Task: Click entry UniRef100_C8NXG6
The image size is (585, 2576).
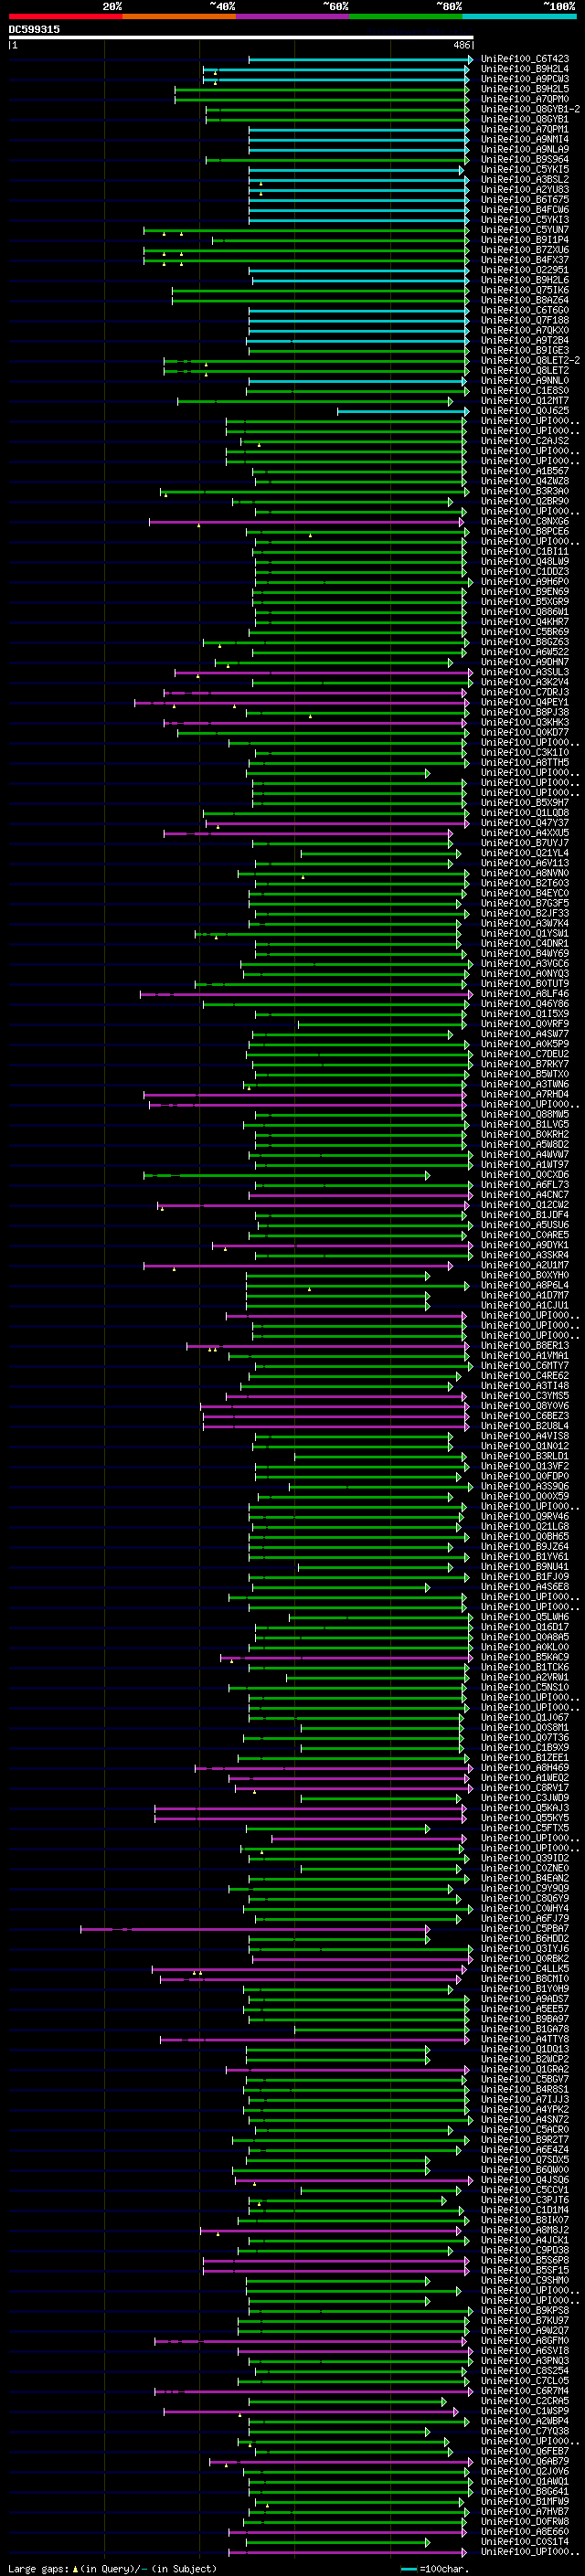Action: click(x=525, y=521)
